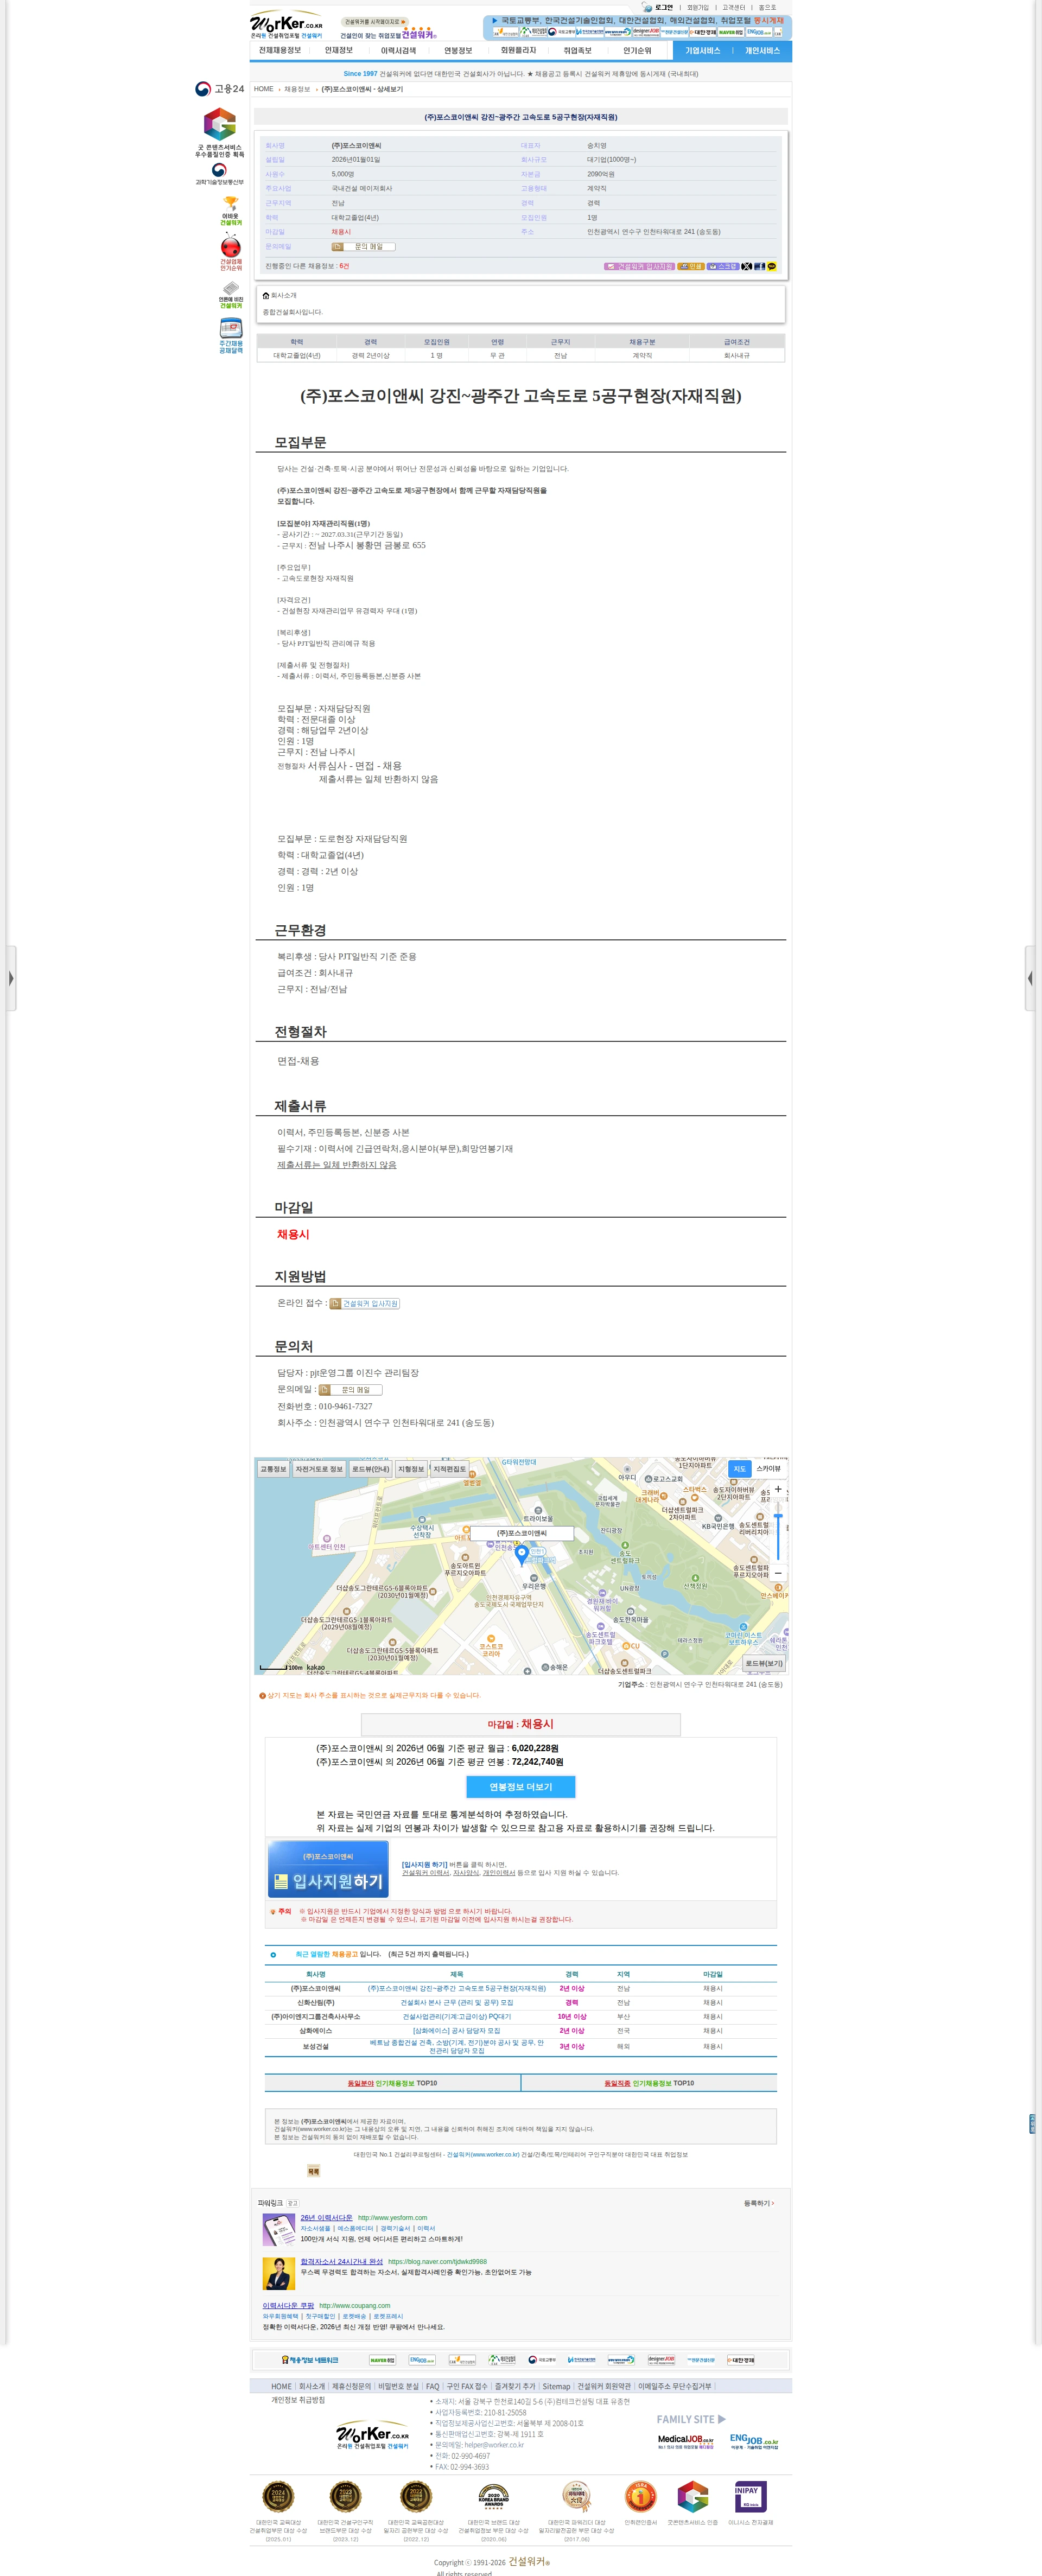Open the 고용24 sidebar banner
This screenshot has height=2576, width=1042.
point(219,89)
